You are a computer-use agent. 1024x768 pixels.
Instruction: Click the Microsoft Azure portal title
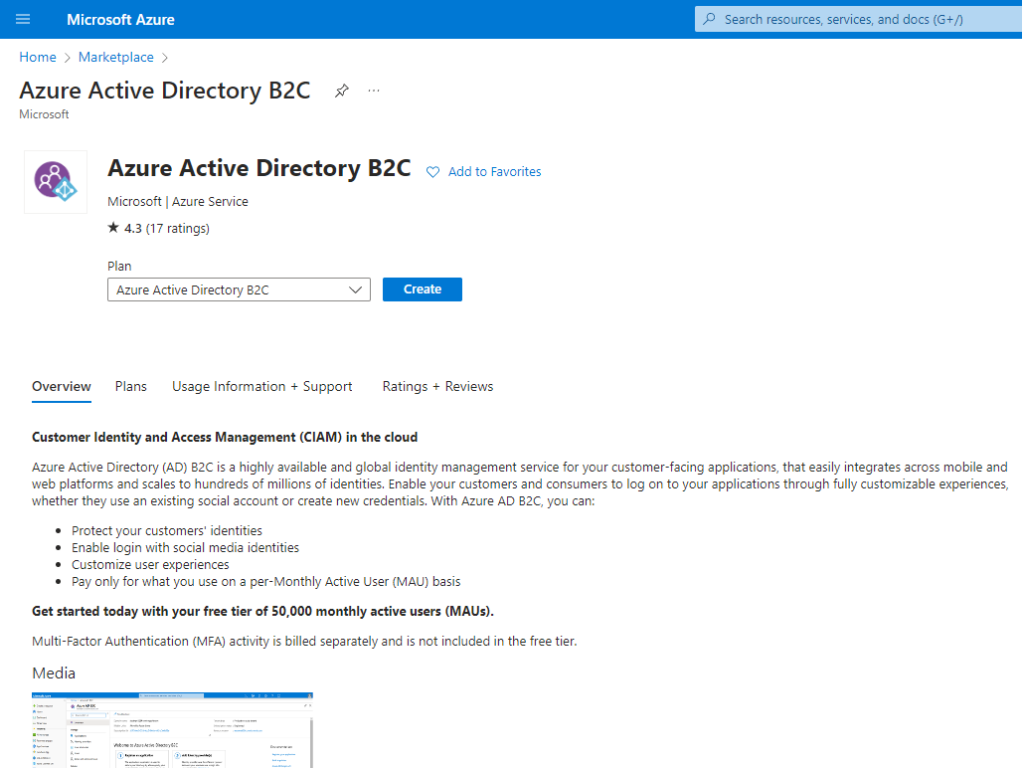(x=121, y=20)
